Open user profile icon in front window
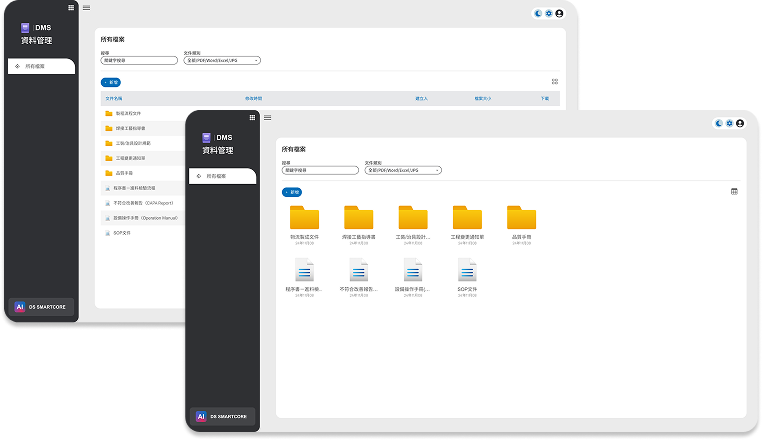The height and width of the screenshot is (440, 762). [x=741, y=123]
